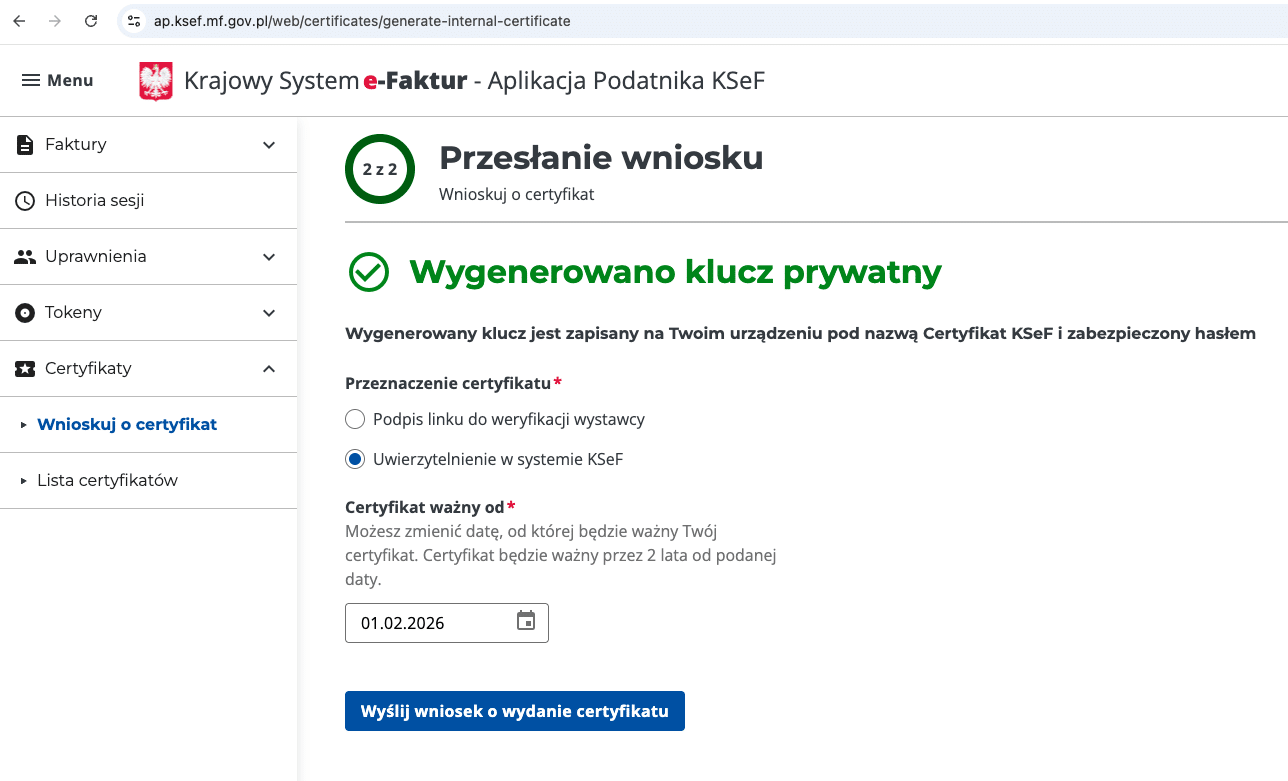The image size is (1288, 781).
Task: Click the Faktury document icon
Action: pos(25,145)
